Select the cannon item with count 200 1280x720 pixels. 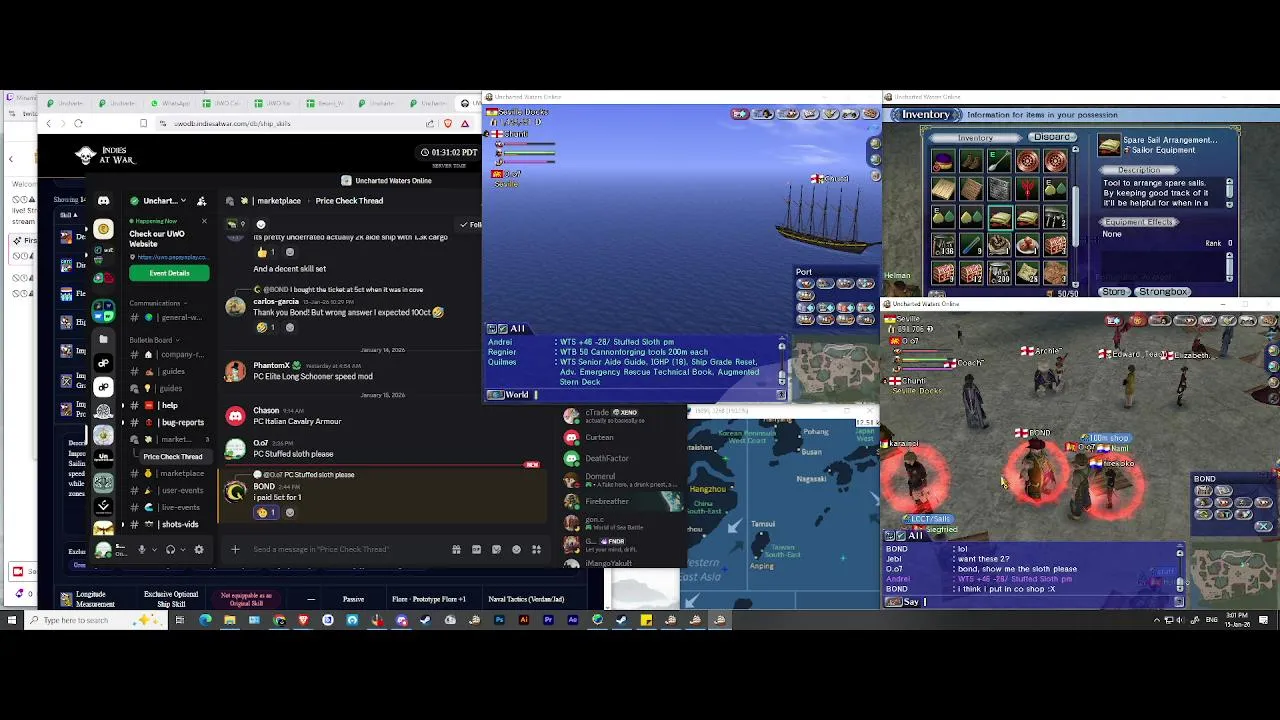pyautogui.click(x=1000, y=273)
